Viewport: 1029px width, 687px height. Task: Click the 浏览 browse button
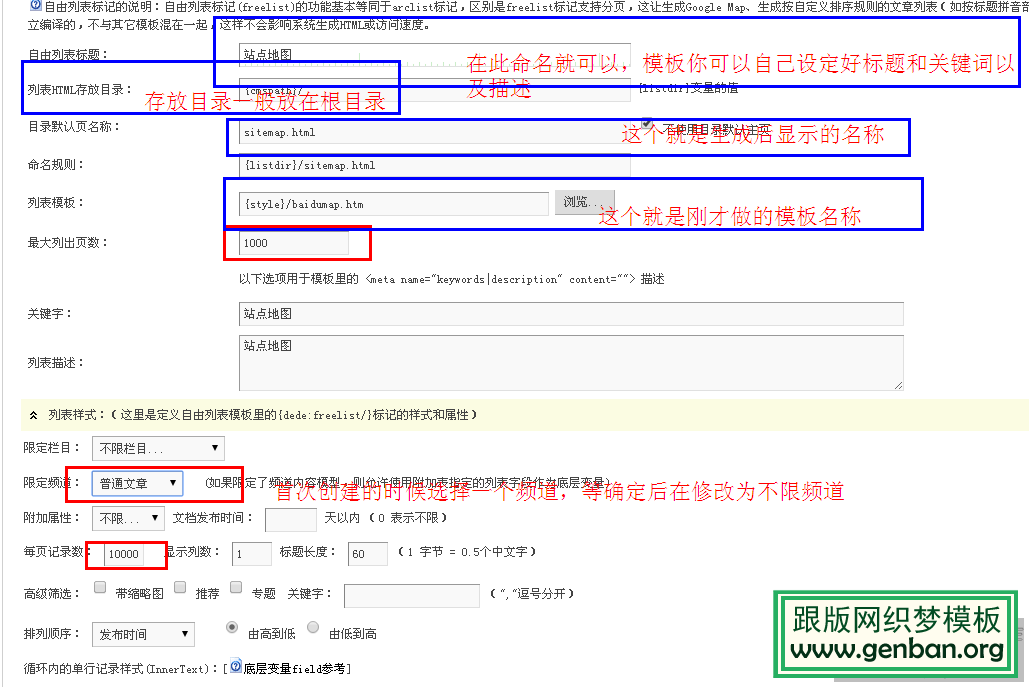pos(585,202)
